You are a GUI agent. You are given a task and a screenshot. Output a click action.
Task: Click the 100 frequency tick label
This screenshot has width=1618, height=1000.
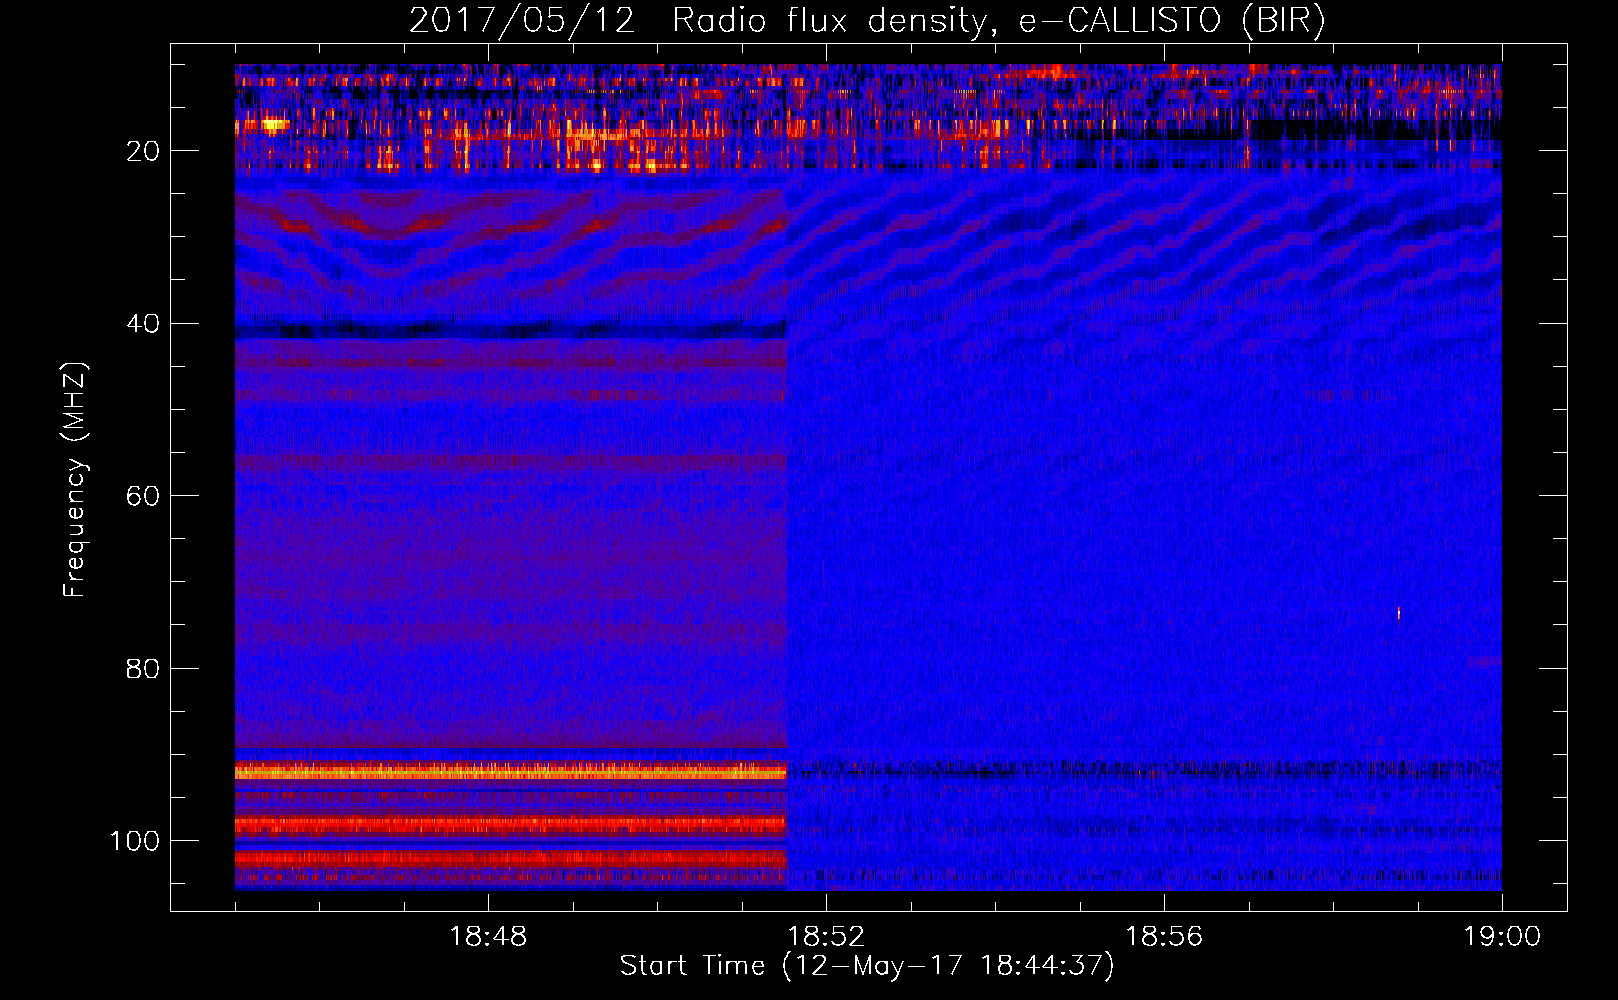pos(135,841)
